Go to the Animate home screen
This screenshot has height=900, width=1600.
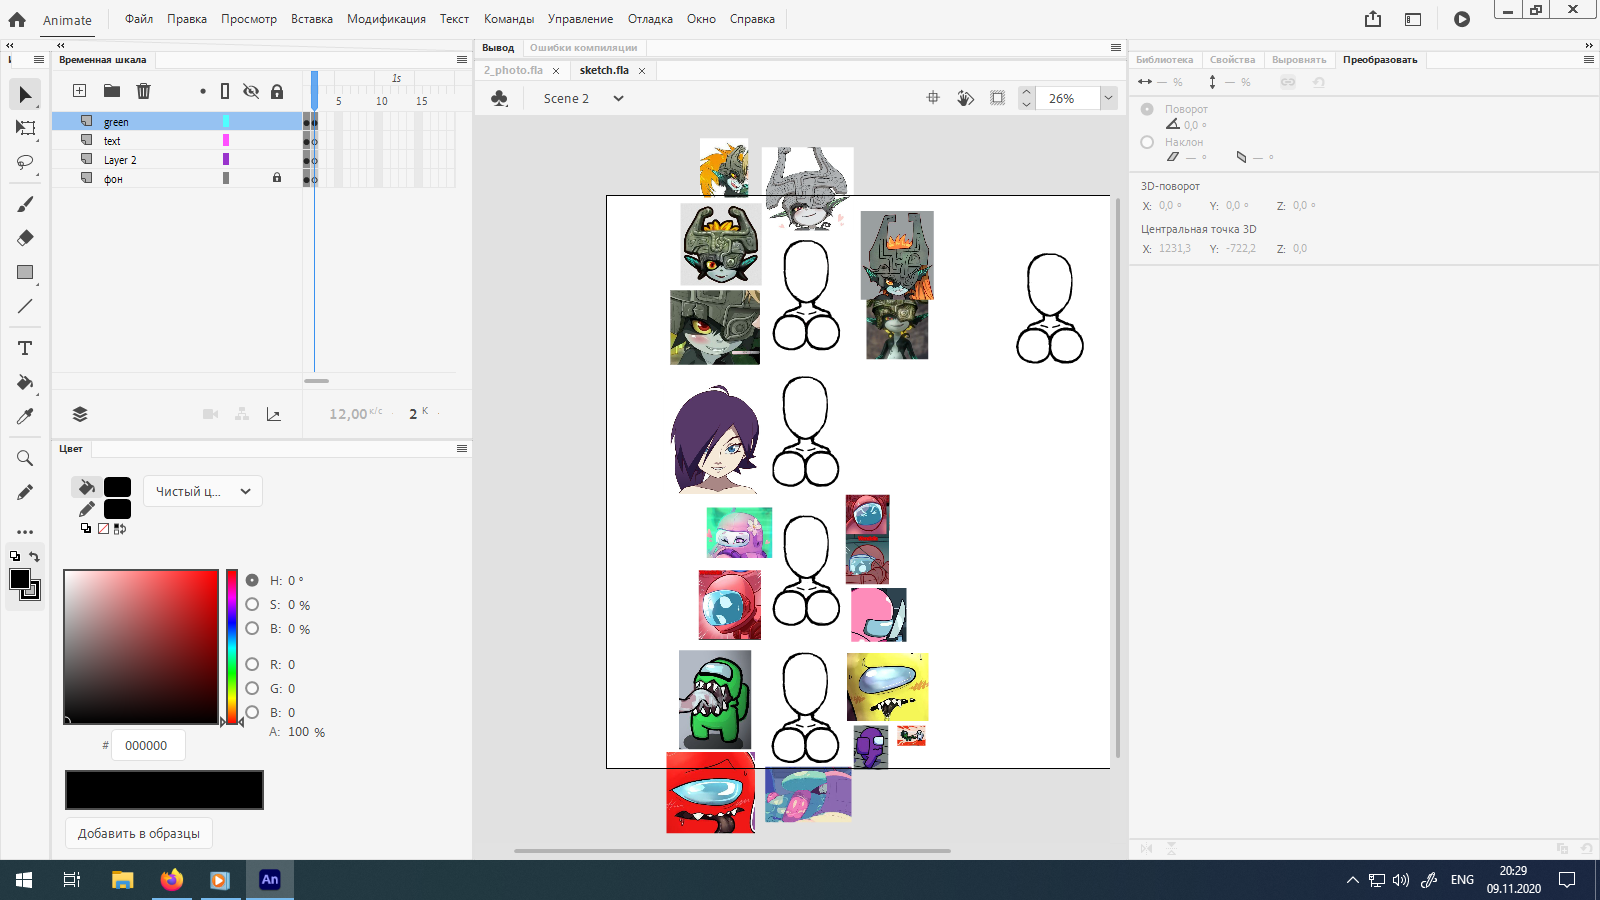(17, 19)
